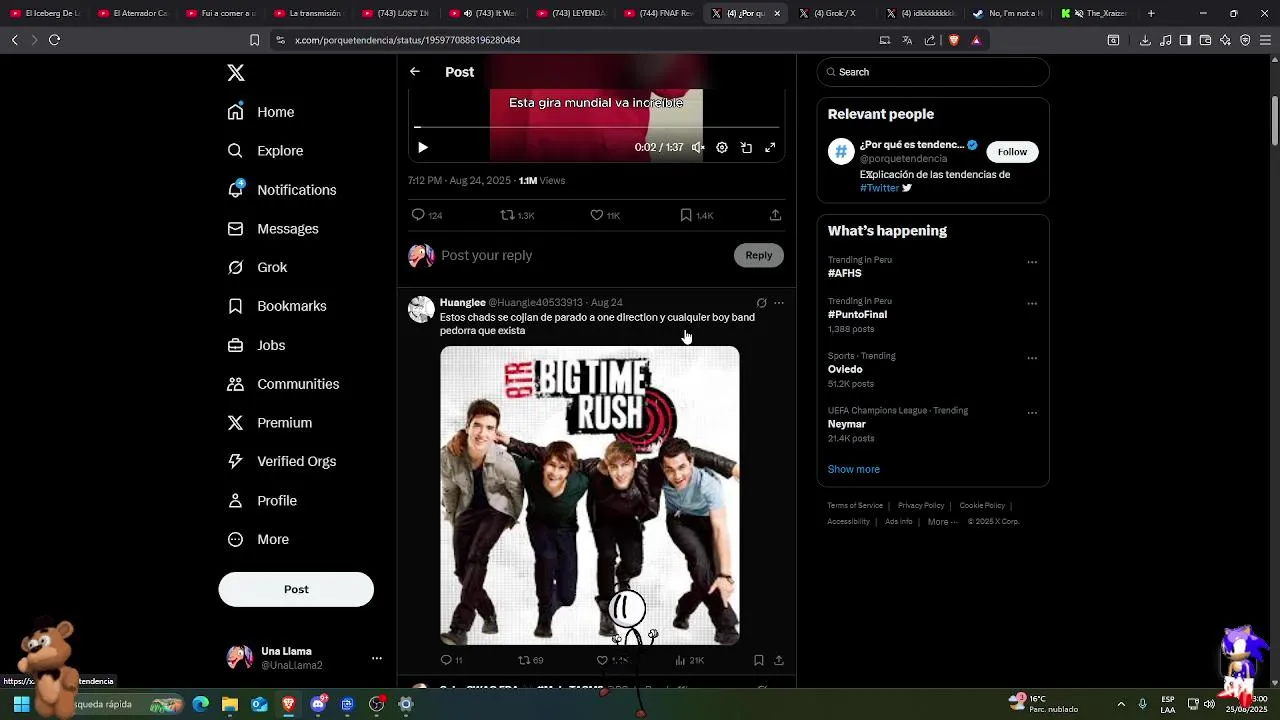Viewport: 1280px width, 720px height.
Task: Click the Post button in the sidebar
Action: 296,589
